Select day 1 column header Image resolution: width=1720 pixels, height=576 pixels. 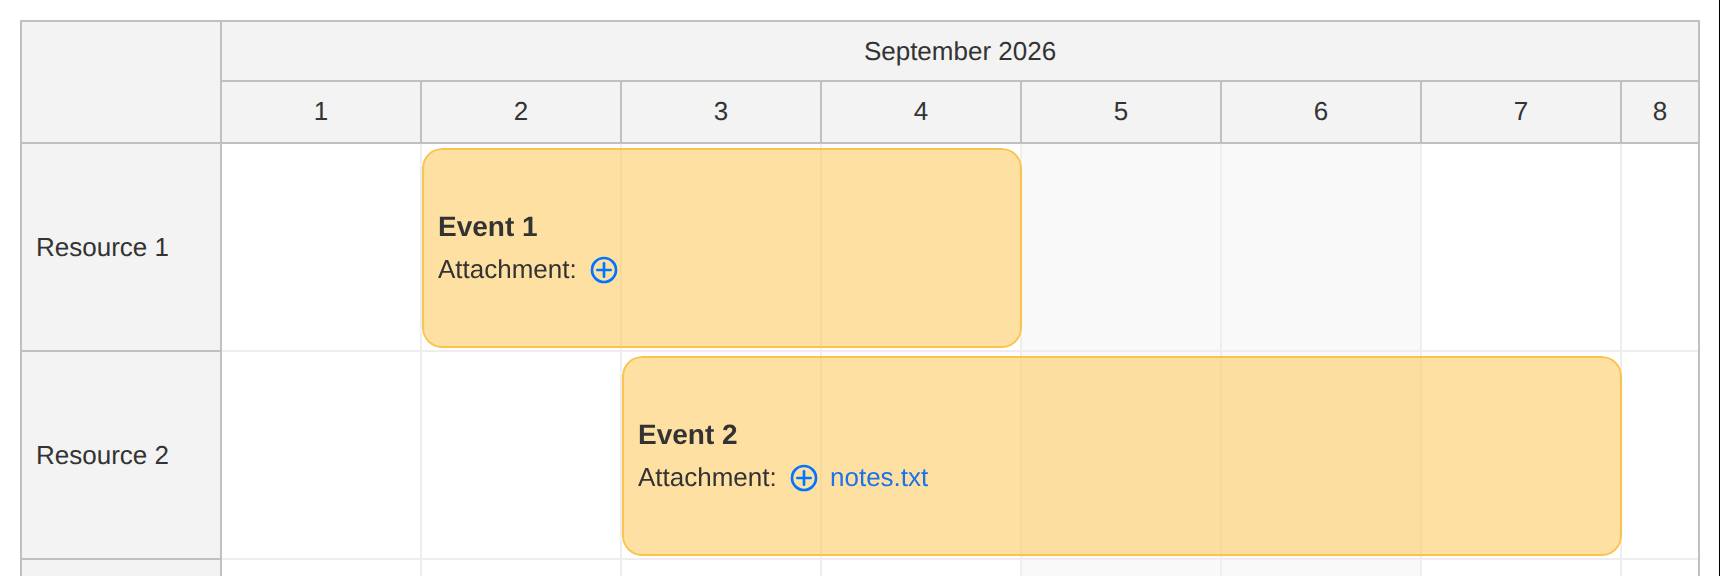(x=321, y=112)
